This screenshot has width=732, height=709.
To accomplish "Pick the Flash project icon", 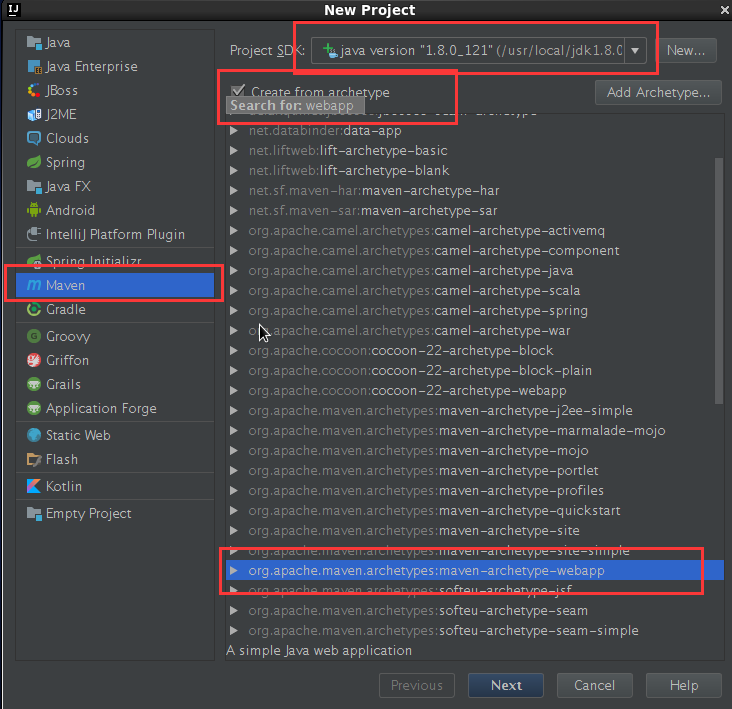I will (x=34, y=459).
